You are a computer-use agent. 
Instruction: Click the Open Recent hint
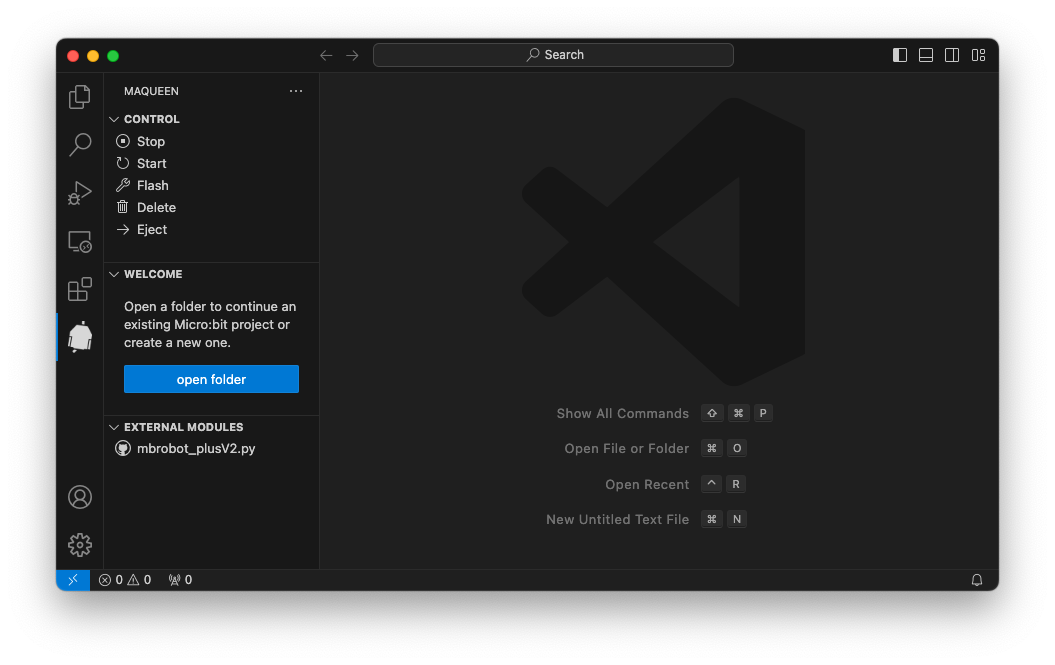click(x=647, y=484)
